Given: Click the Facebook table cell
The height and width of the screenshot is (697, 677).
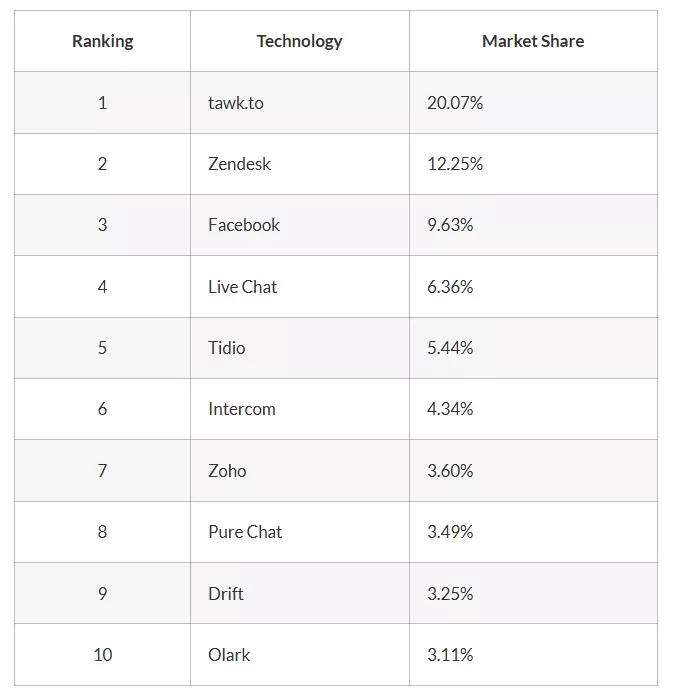Looking at the screenshot, I should coord(244,225).
